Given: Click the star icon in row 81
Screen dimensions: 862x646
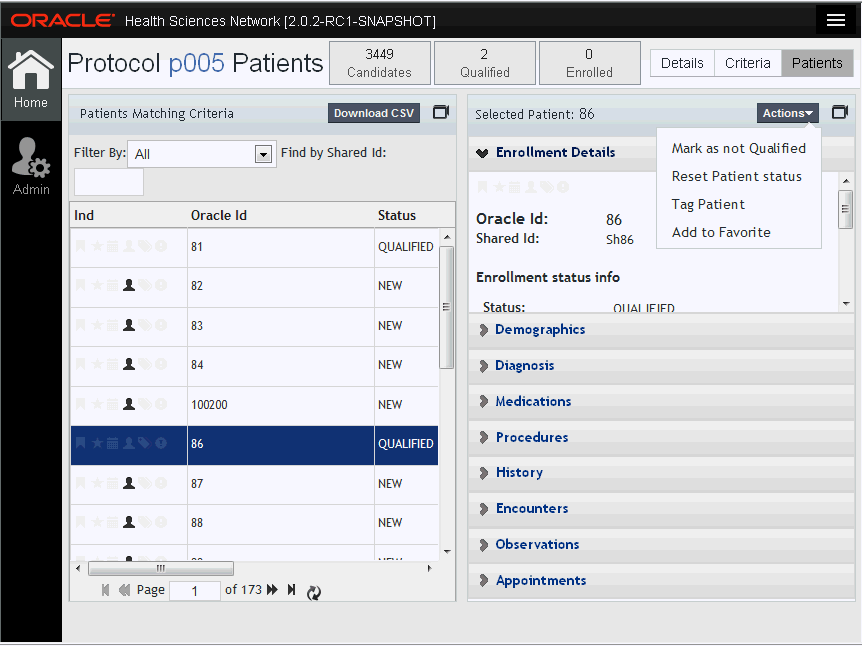Looking at the screenshot, I should pos(97,246).
